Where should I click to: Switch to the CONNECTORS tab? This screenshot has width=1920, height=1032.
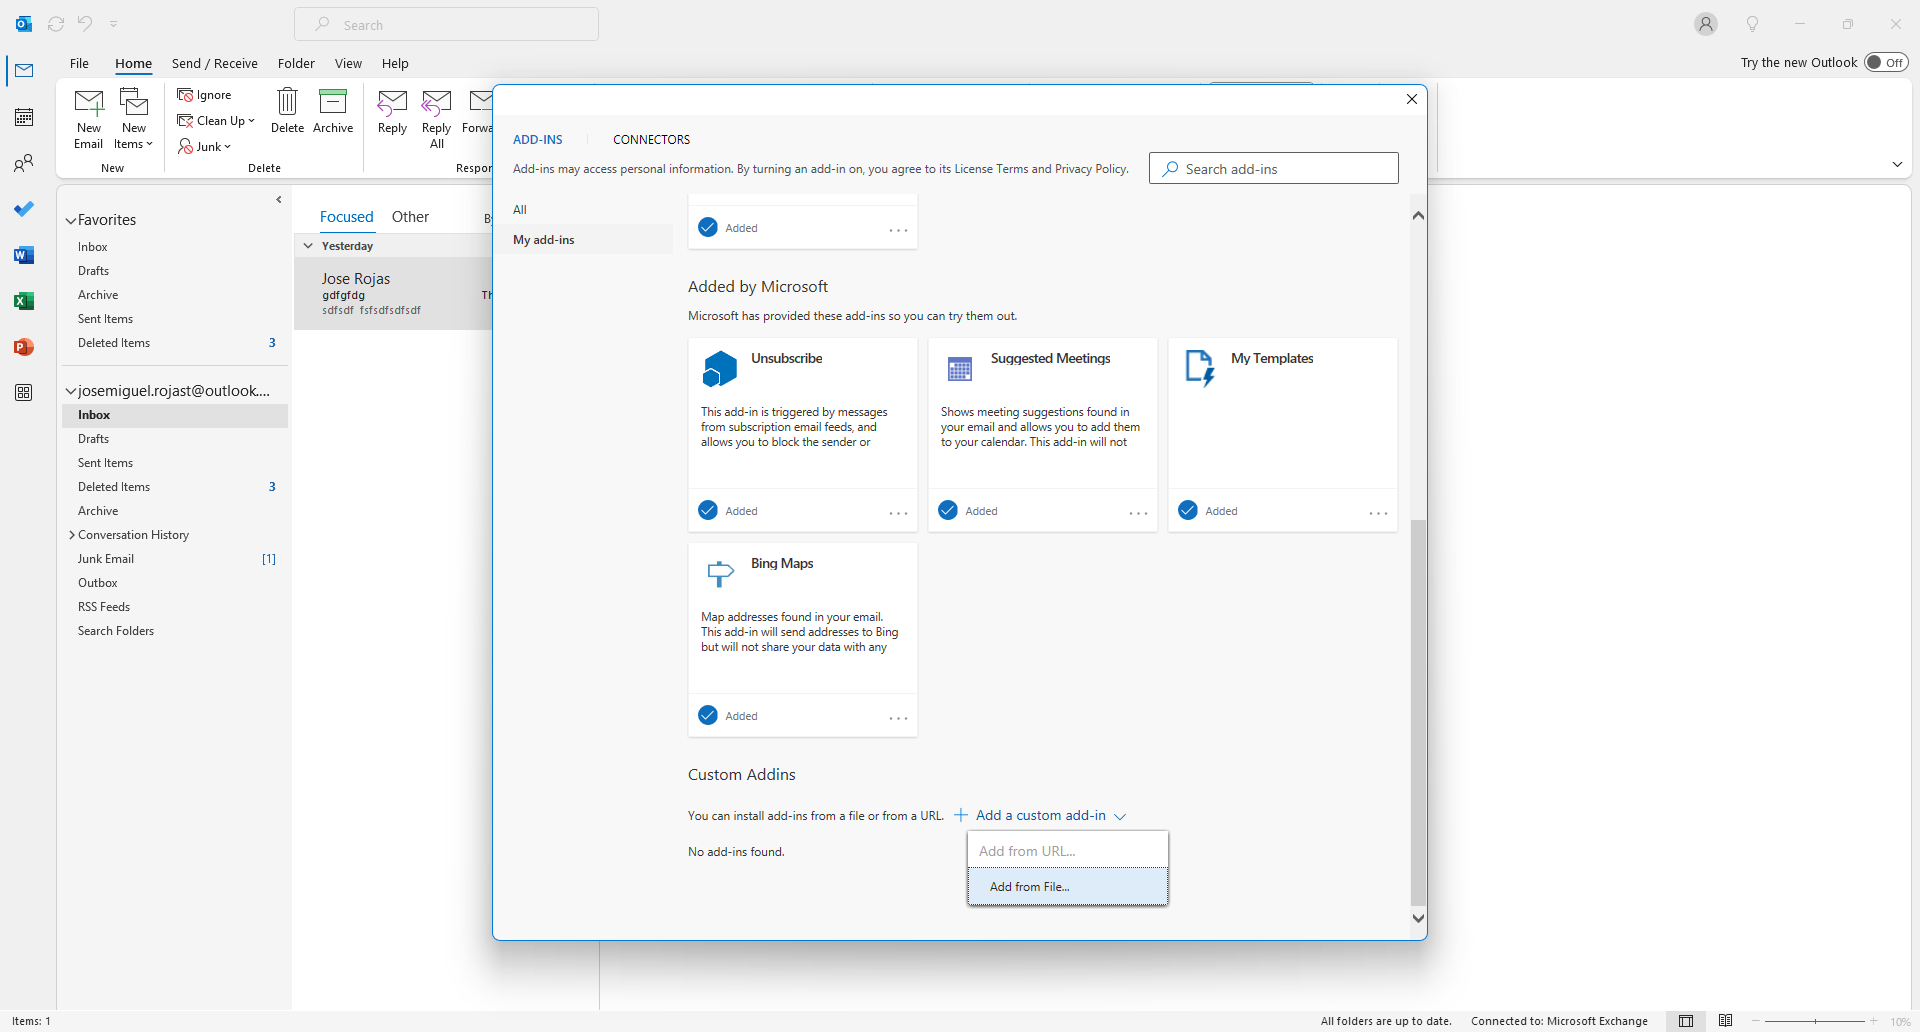pos(651,140)
